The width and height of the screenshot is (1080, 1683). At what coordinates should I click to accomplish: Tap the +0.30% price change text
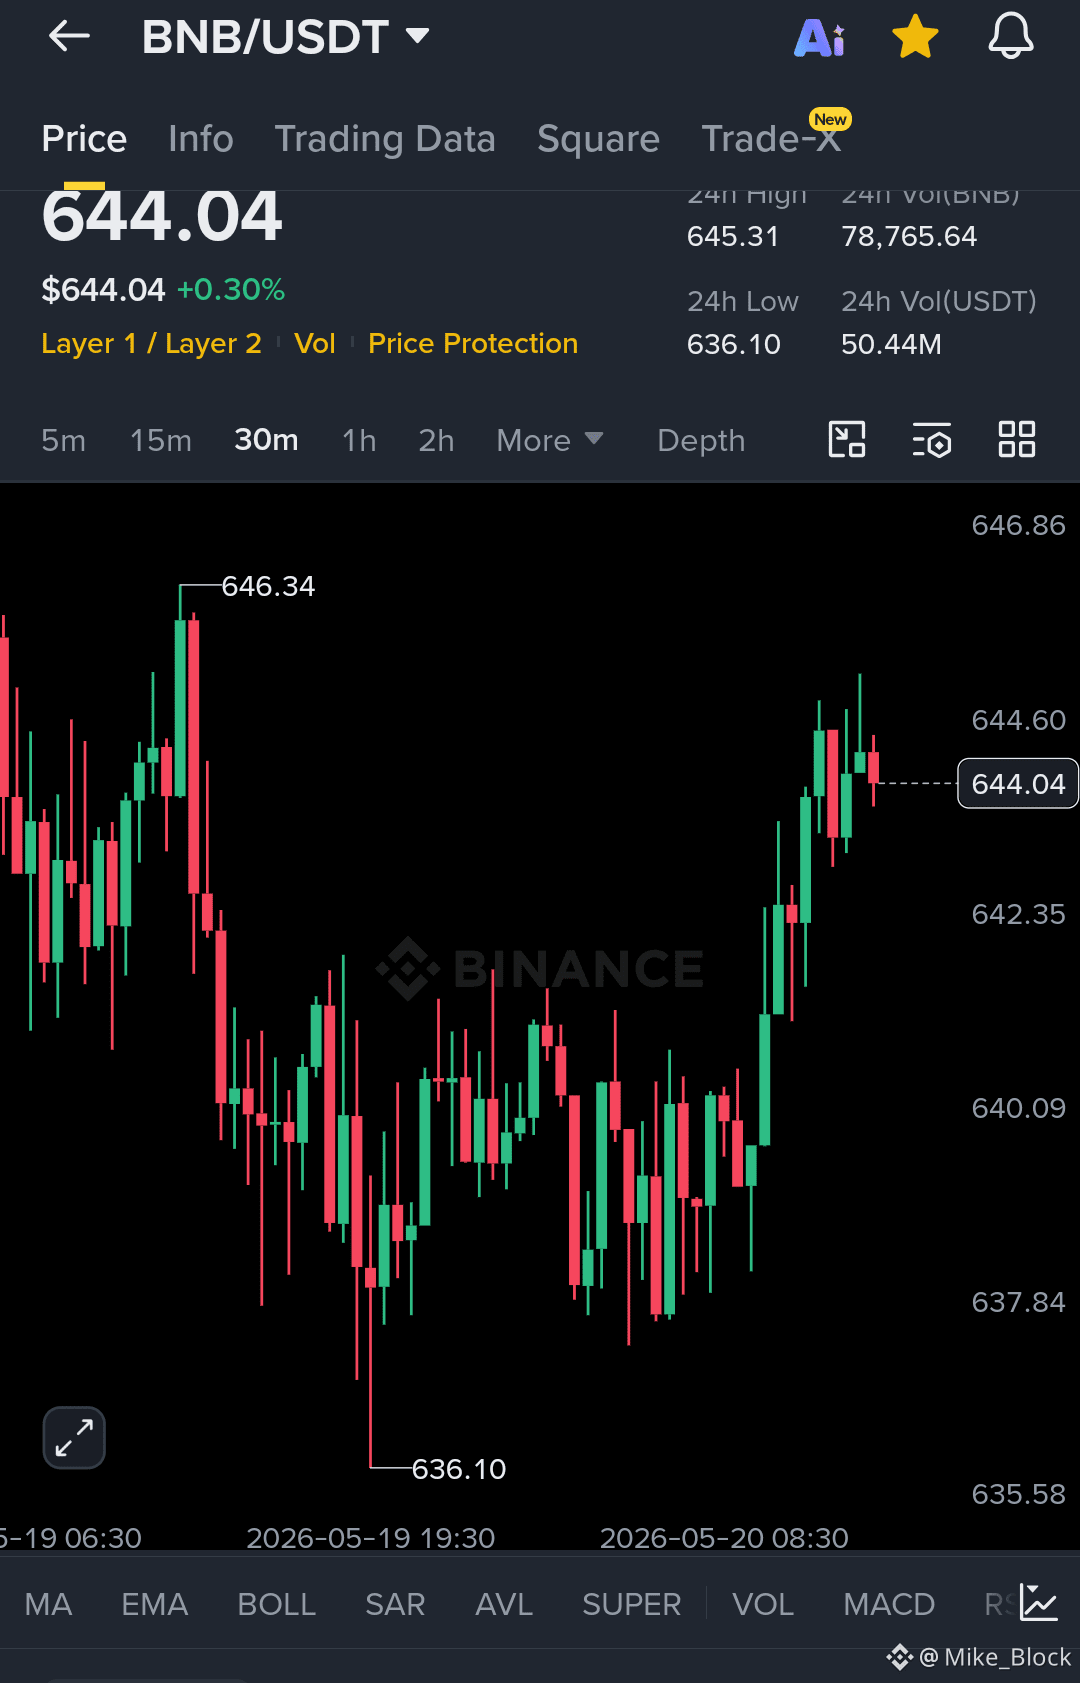[x=231, y=290]
